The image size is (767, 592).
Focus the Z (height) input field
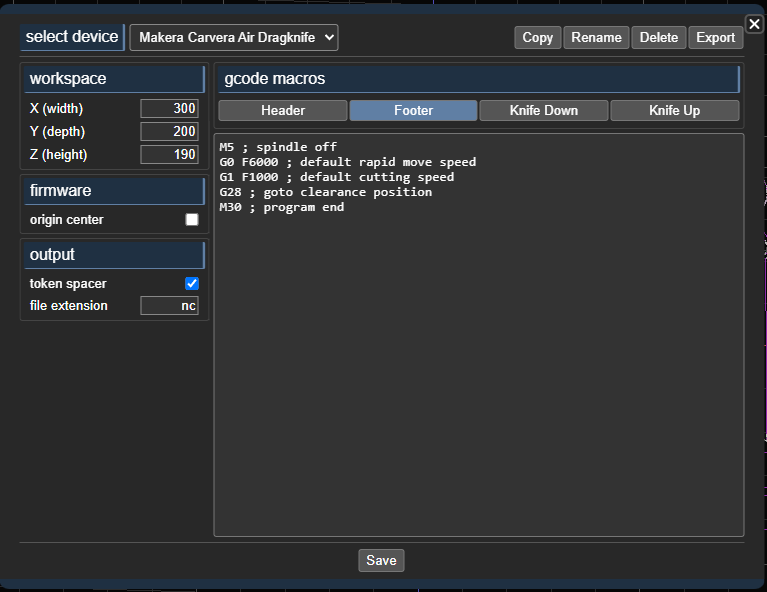[x=169, y=154]
